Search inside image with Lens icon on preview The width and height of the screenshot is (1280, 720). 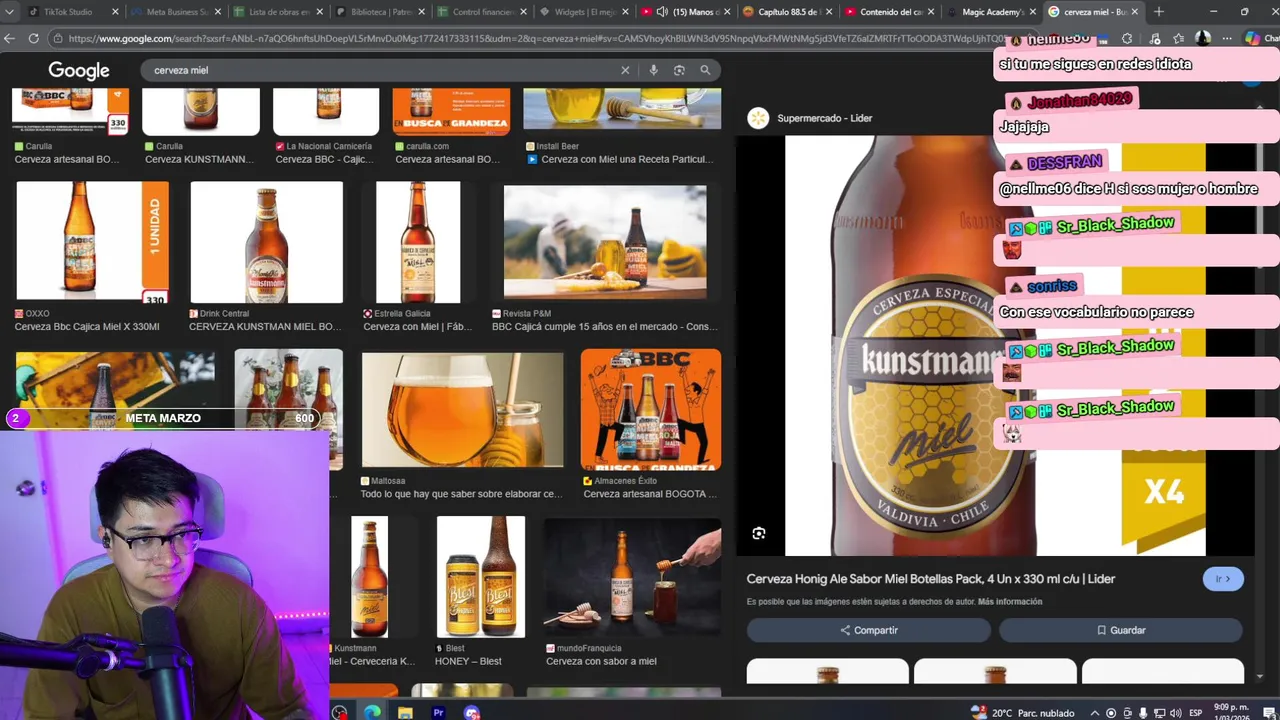[x=759, y=534]
